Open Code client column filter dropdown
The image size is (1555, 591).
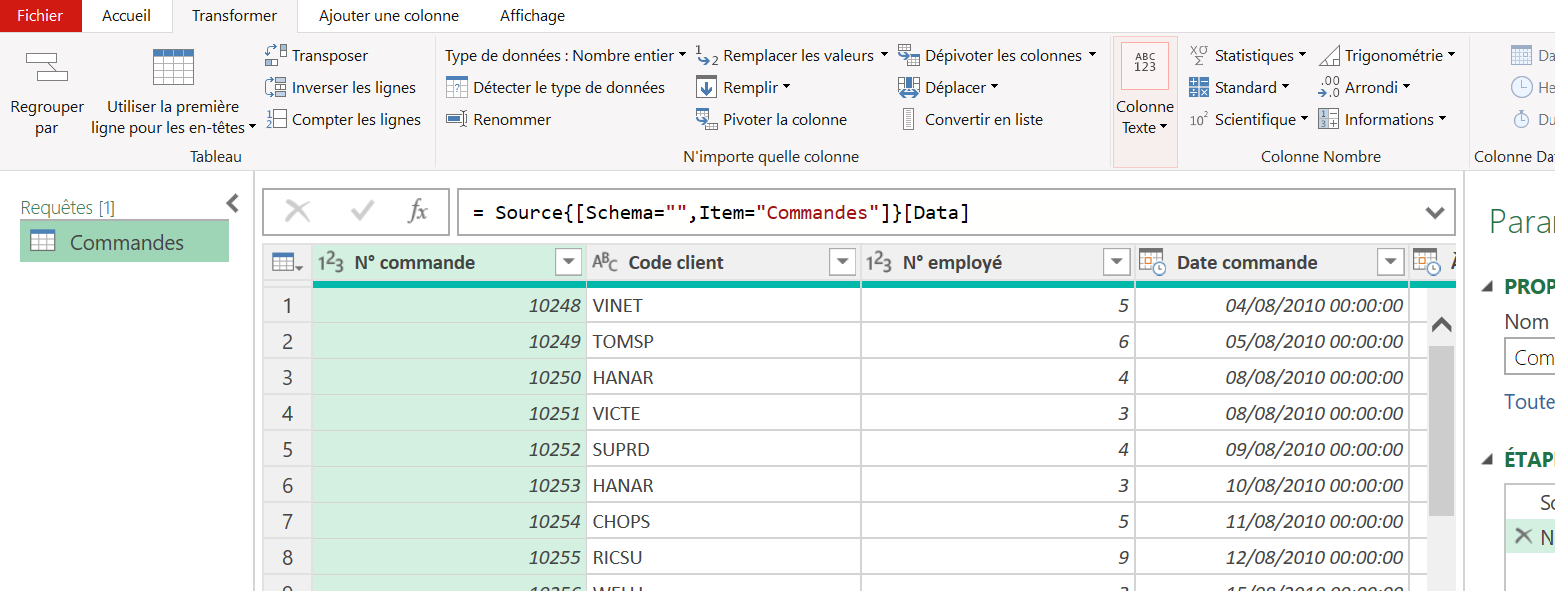point(842,262)
